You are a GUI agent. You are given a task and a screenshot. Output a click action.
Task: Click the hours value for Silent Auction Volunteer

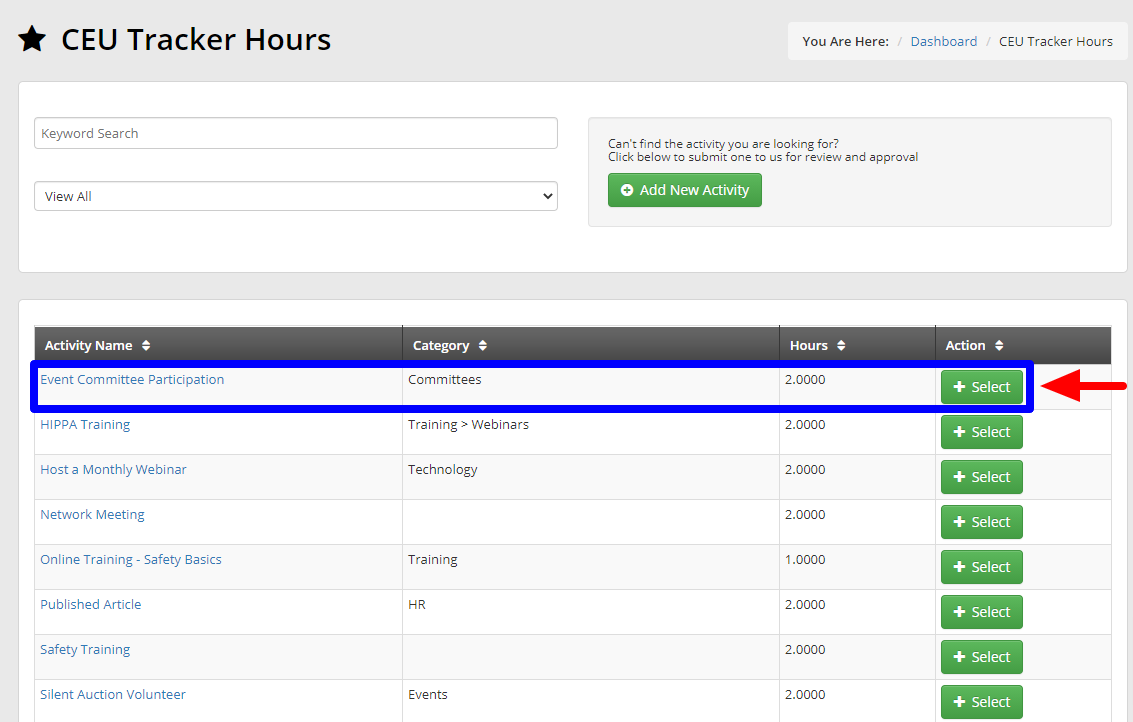805,695
